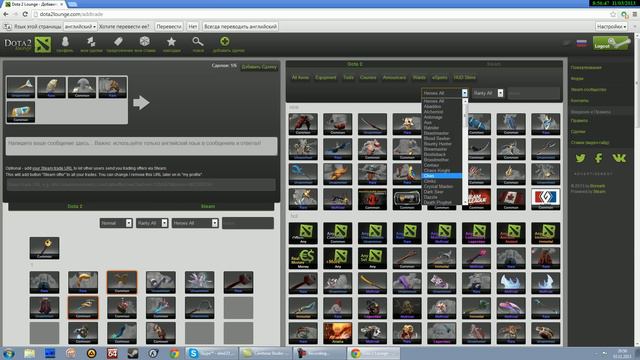
Task: Open the translate bar language dropdown
Action: point(80,27)
